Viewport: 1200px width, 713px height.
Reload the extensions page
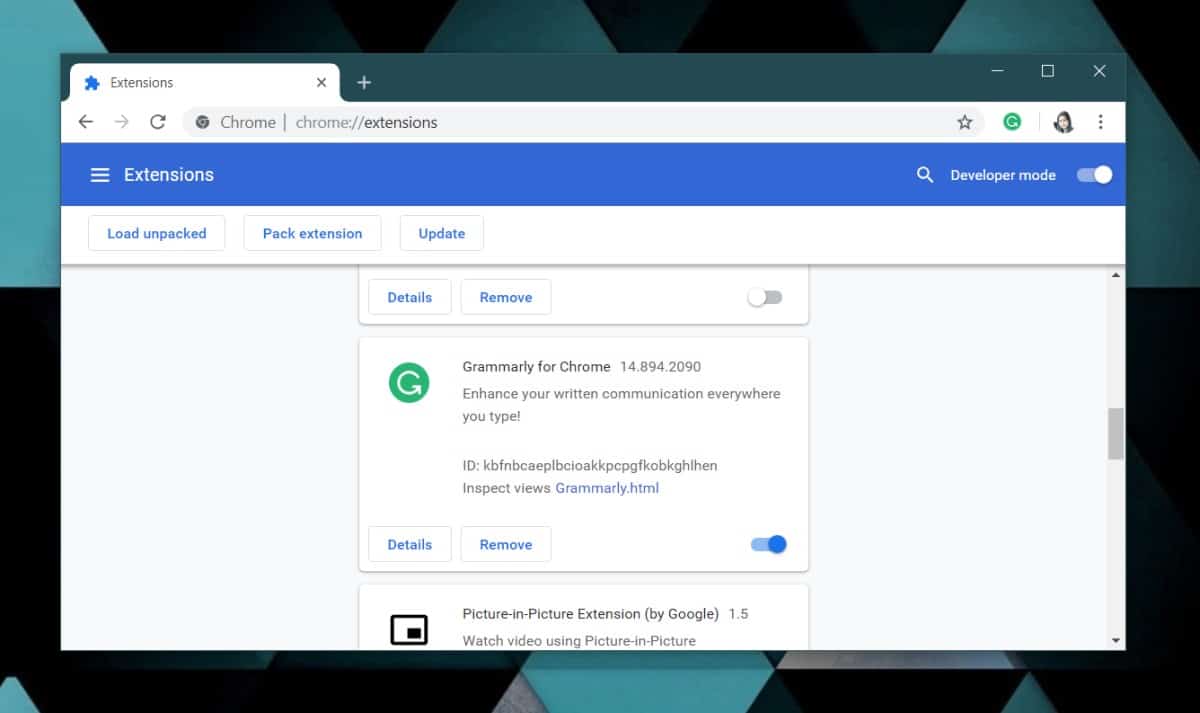(158, 121)
